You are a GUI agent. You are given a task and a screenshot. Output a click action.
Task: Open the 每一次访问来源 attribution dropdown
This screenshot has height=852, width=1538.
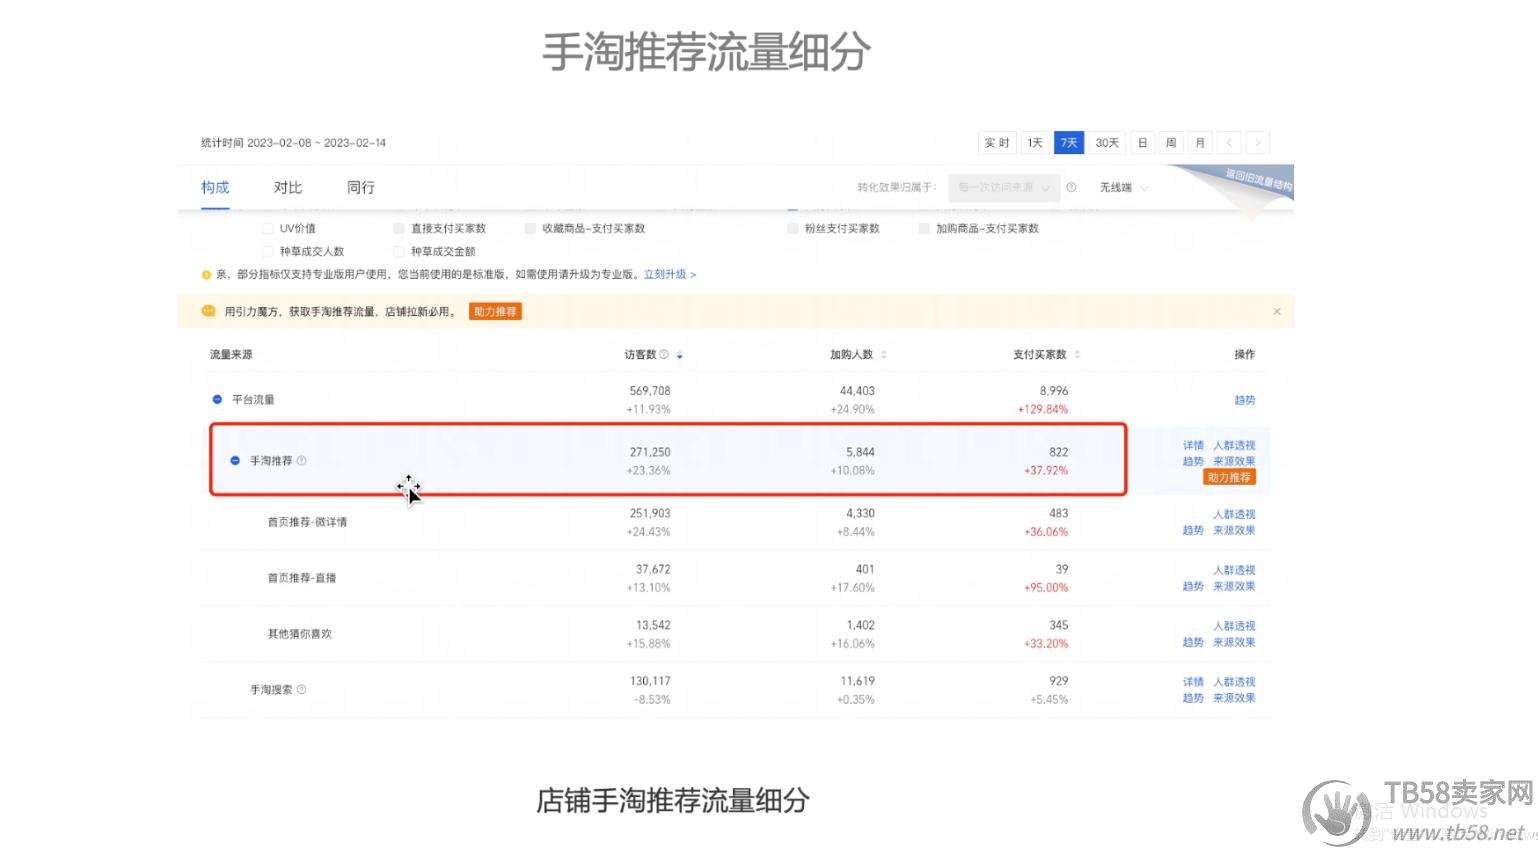[1003, 187]
